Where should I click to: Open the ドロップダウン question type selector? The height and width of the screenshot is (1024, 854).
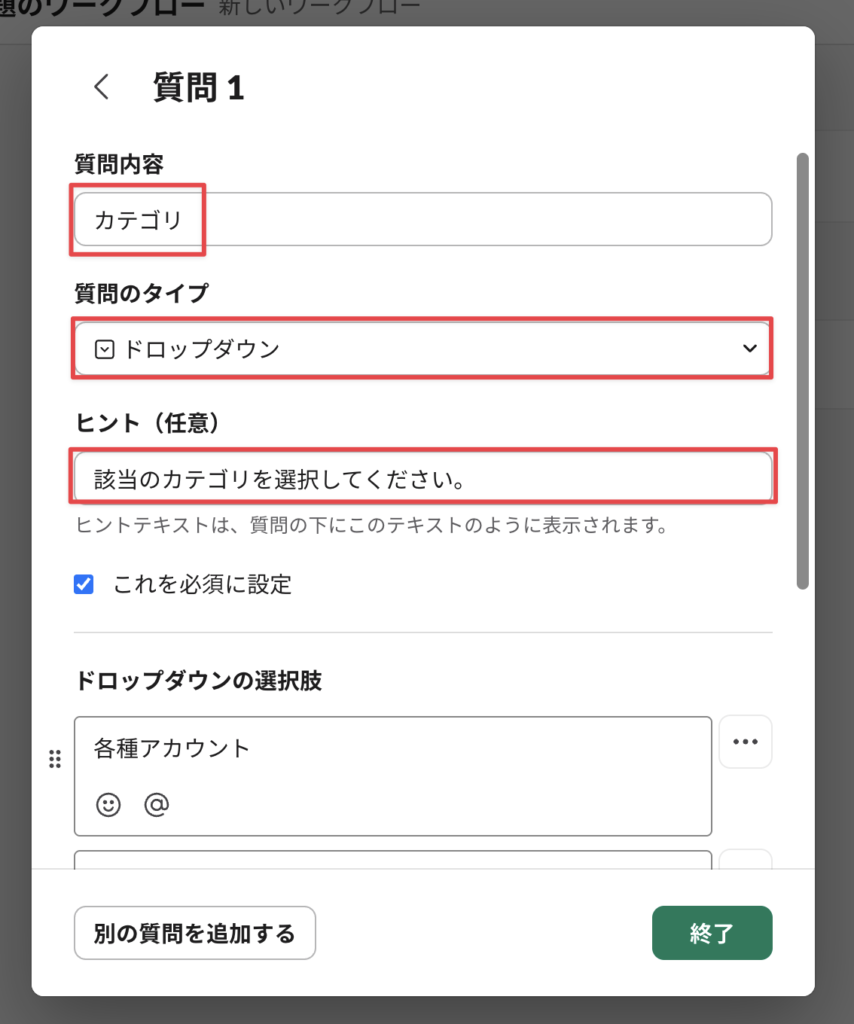coord(422,349)
